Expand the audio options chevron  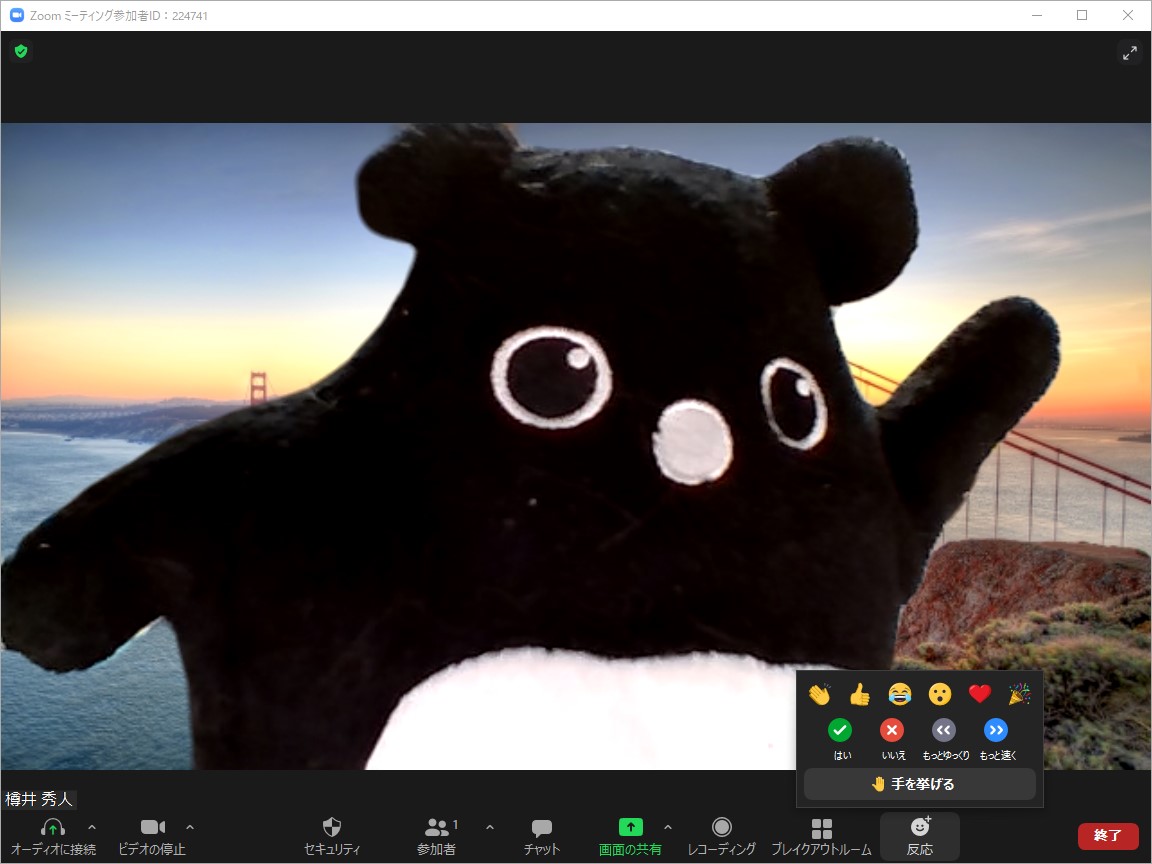[x=90, y=829]
